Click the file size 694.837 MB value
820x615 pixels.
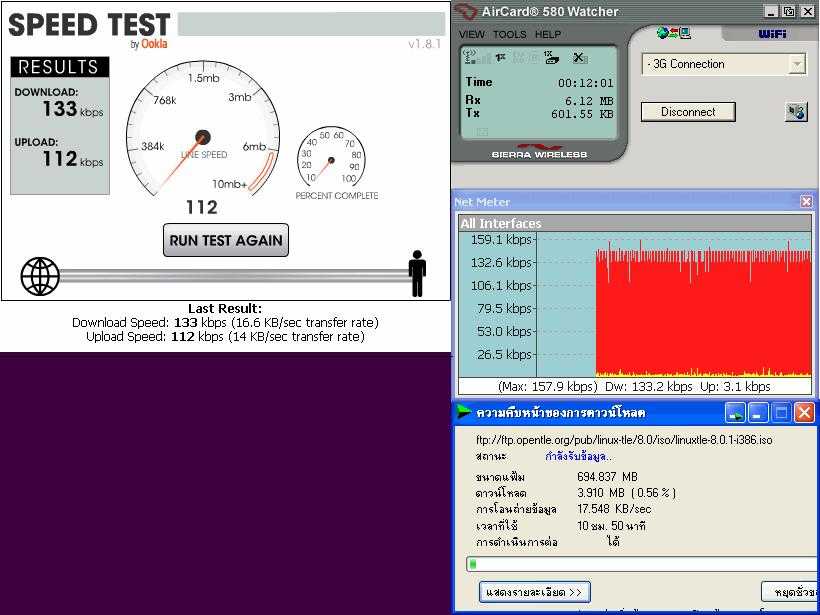point(607,476)
